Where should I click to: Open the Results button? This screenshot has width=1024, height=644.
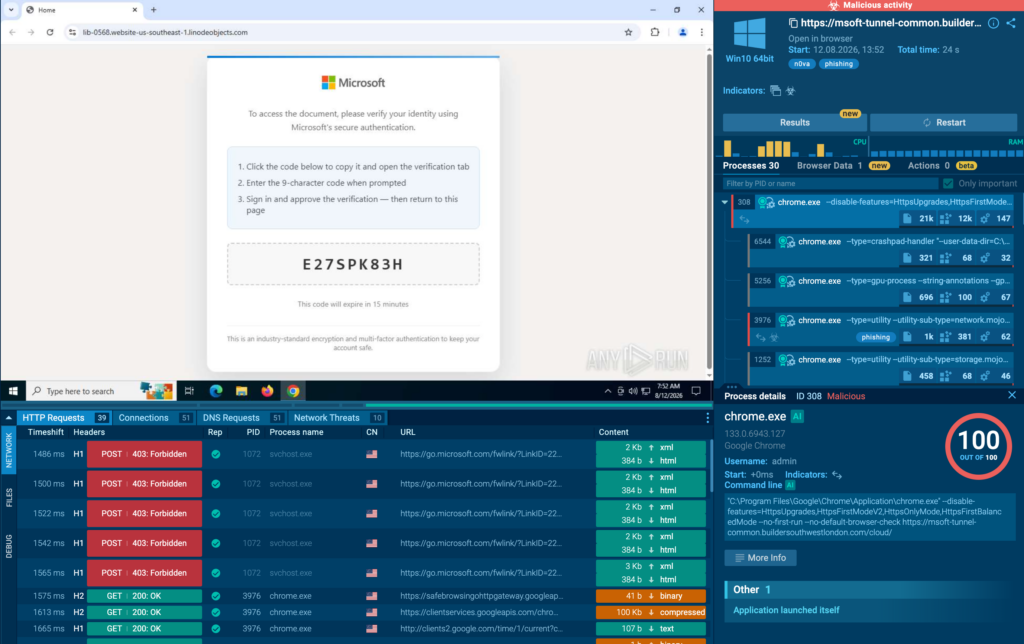click(795, 122)
